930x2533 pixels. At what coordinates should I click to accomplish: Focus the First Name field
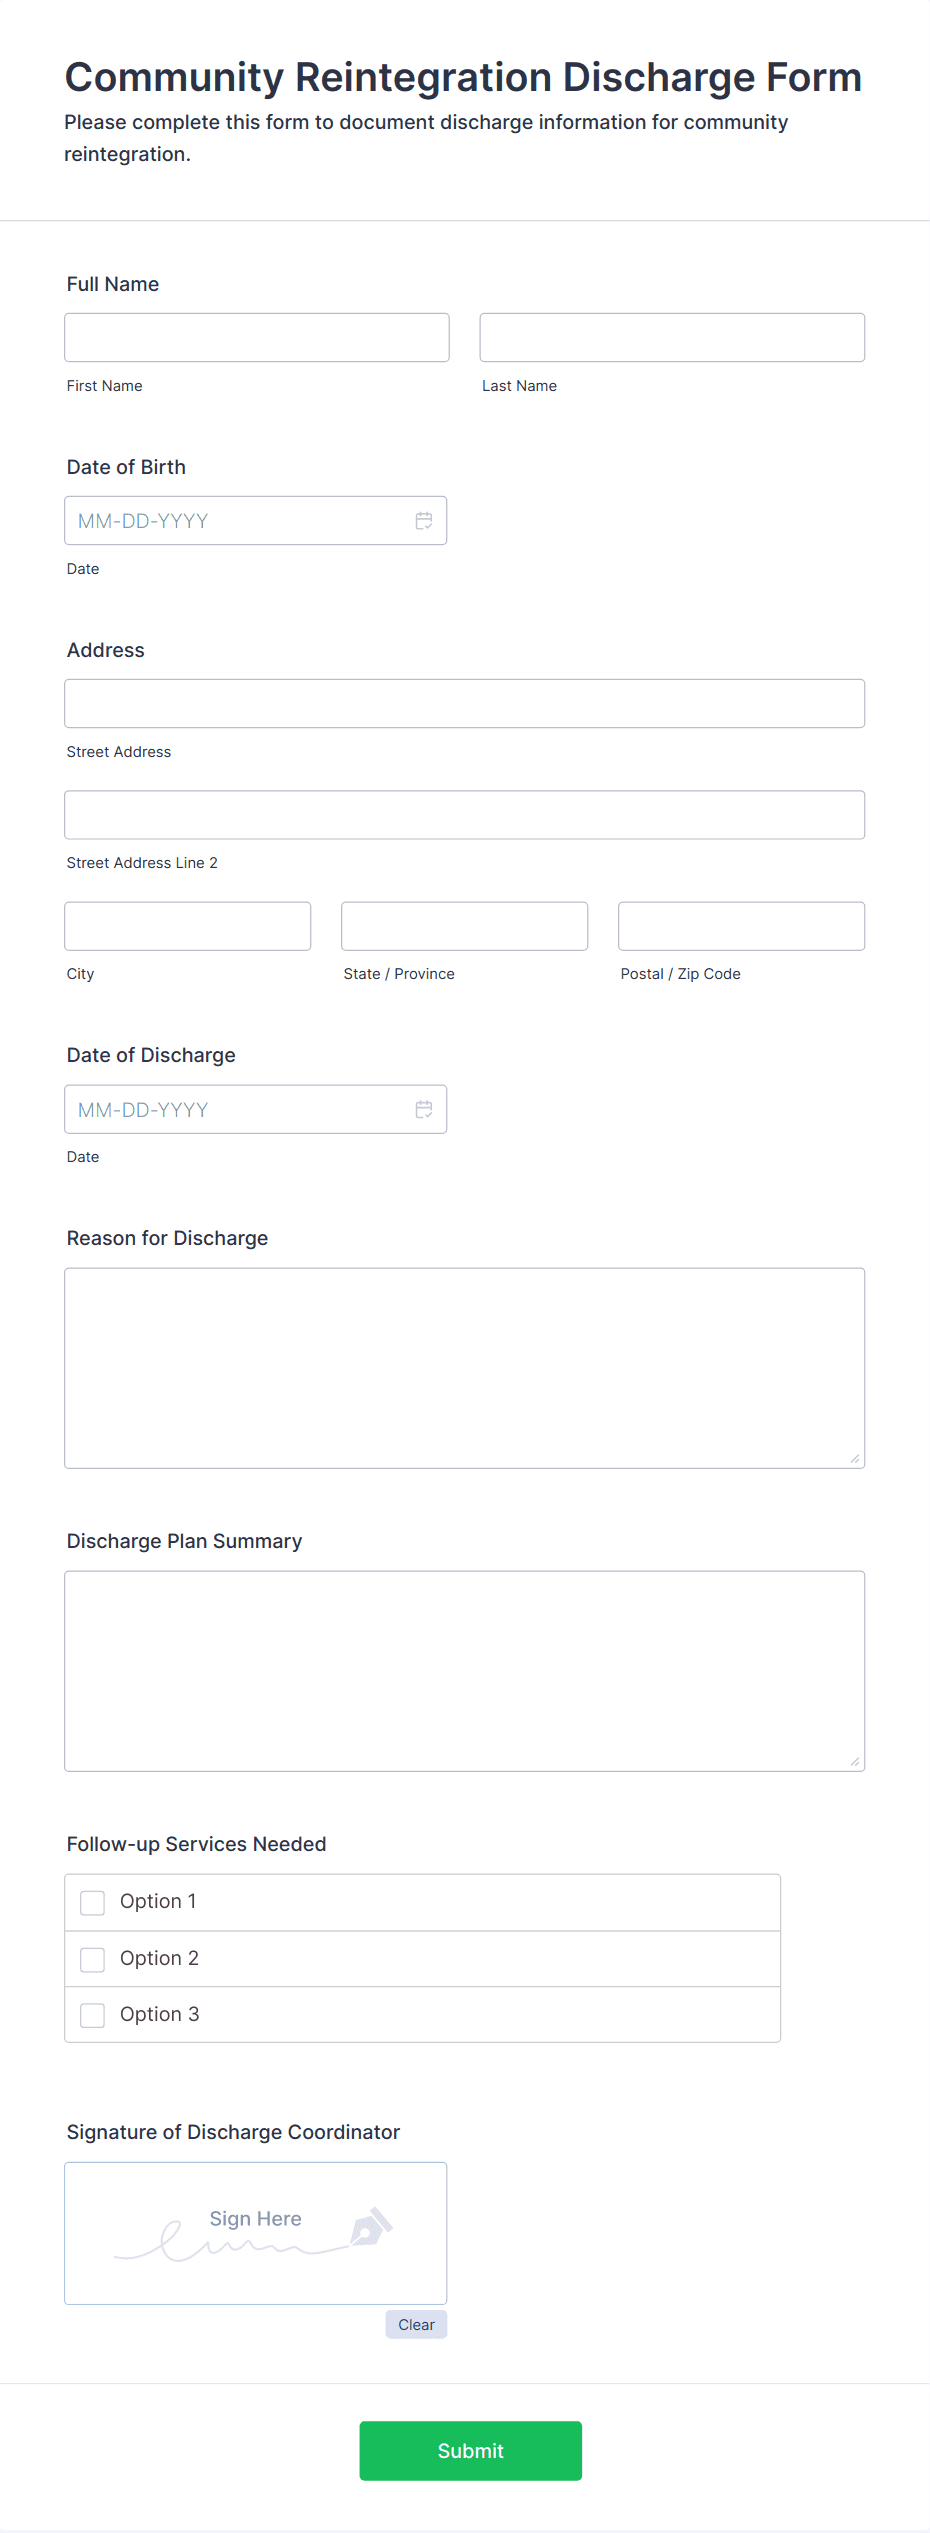[x=257, y=337]
